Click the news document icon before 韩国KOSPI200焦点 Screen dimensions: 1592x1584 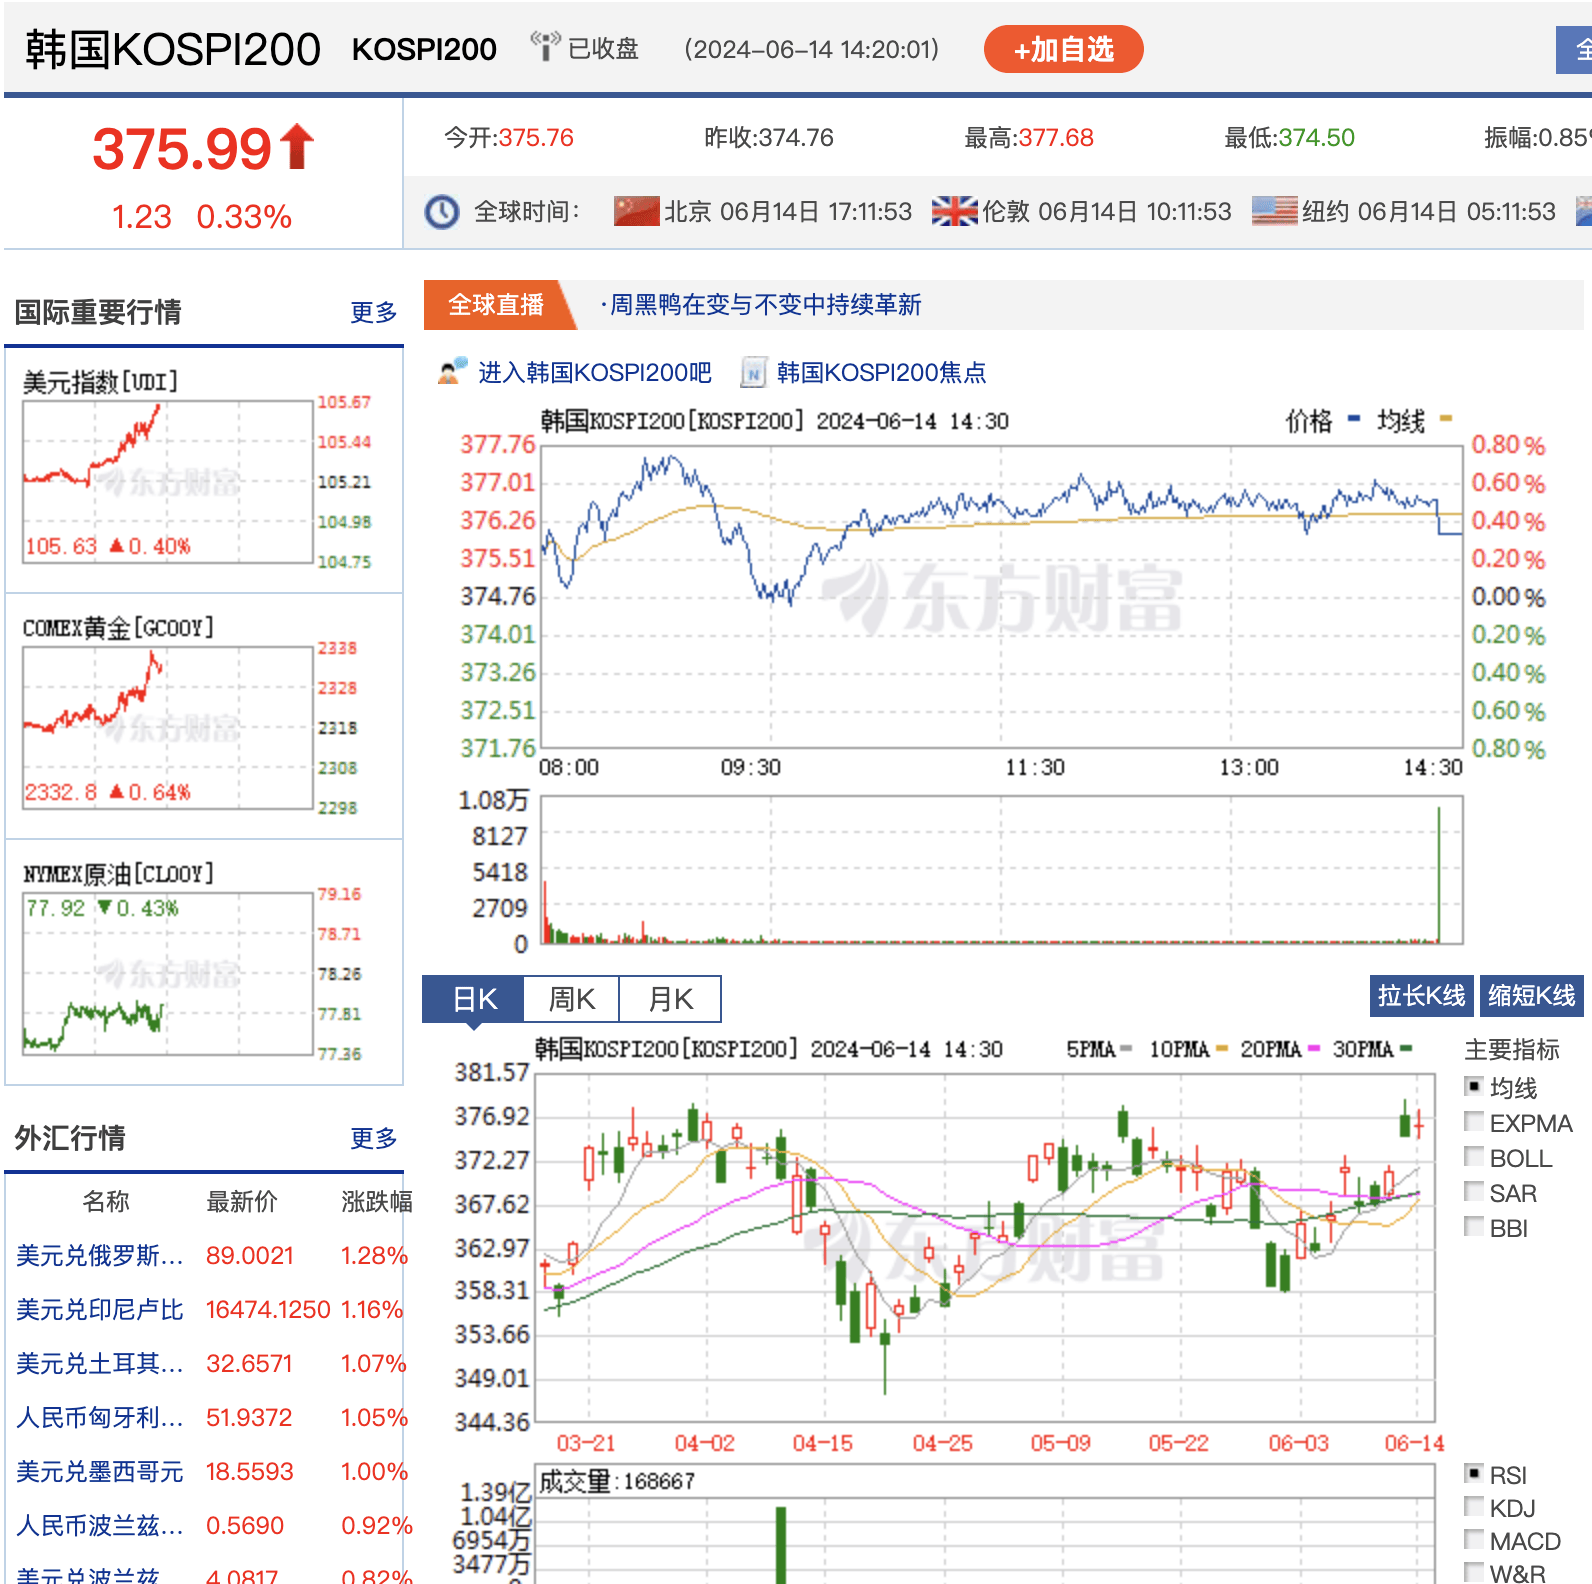pos(753,372)
